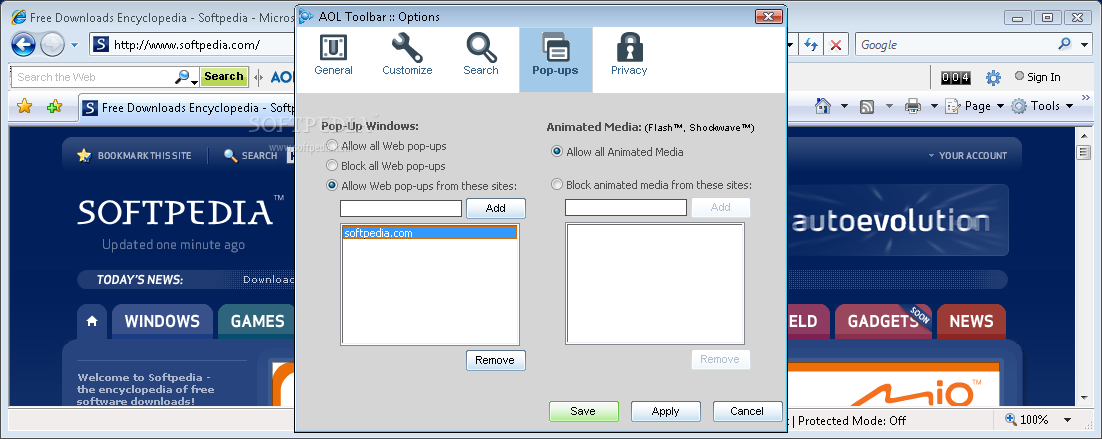Click the red Stop loading icon
Screen dimensions: 1102x439
pyautogui.click(x=835, y=45)
